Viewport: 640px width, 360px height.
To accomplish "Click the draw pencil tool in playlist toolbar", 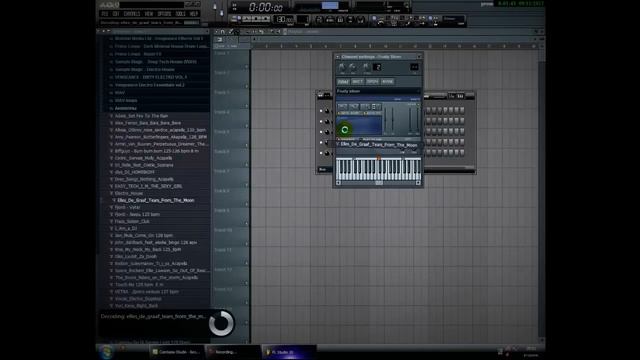I will pyautogui.click(x=231, y=32).
